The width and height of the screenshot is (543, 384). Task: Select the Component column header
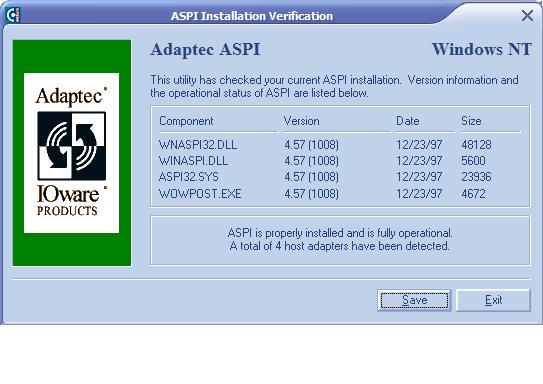(x=186, y=121)
